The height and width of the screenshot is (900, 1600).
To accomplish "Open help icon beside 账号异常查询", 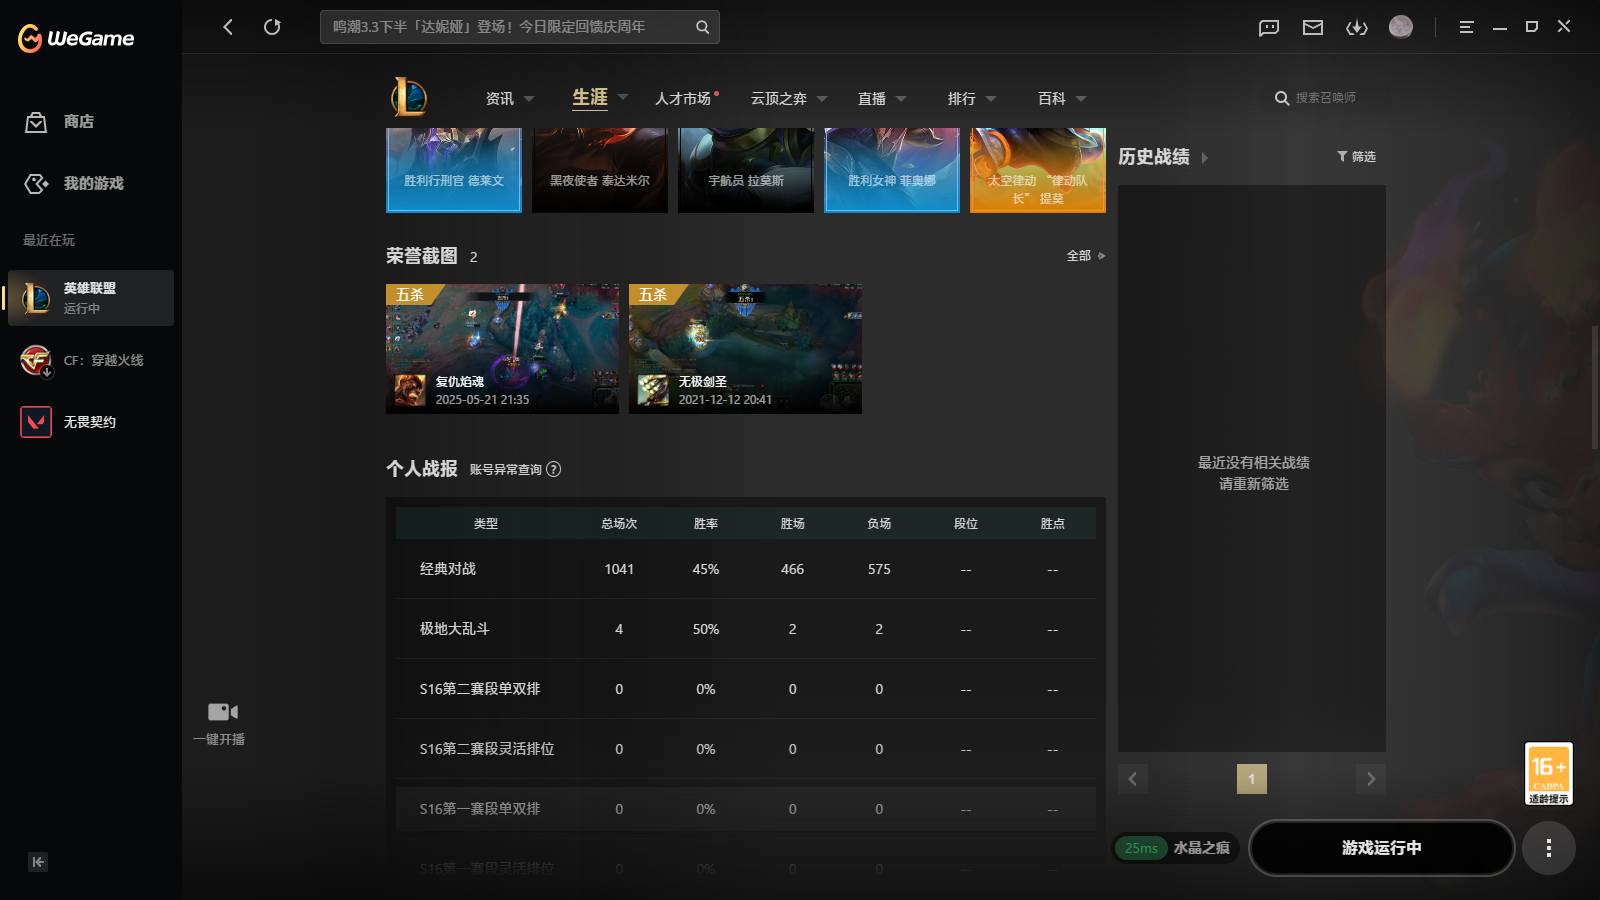I will pyautogui.click(x=554, y=469).
